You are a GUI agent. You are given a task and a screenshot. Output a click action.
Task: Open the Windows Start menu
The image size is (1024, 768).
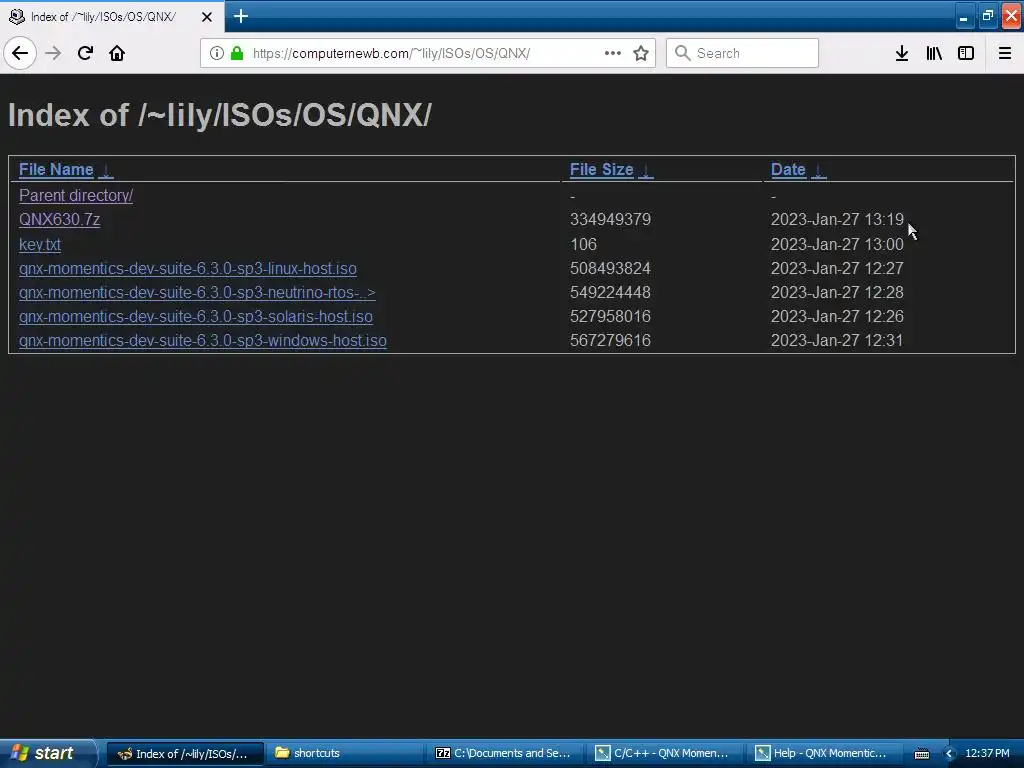(x=48, y=753)
